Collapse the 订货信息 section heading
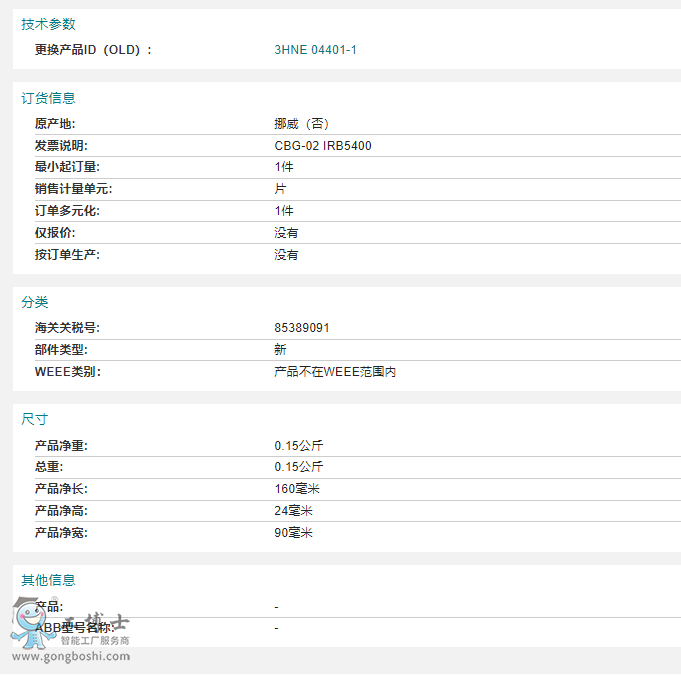The height and width of the screenshot is (676, 681). click(48, 98)
